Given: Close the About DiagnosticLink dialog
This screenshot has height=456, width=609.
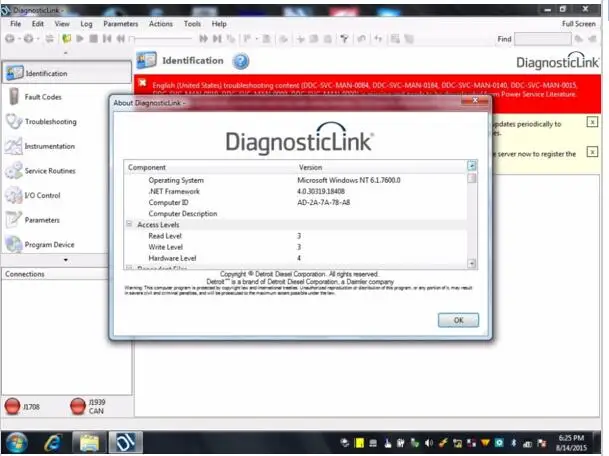Looking at the screenshot, I should point(475,101).
